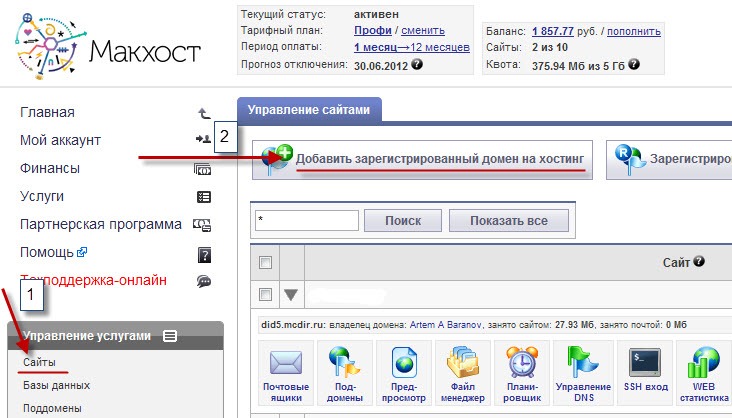Open the WEB статистика chart icon
Viewport: 732px width, 418px height.
(703, 361)
